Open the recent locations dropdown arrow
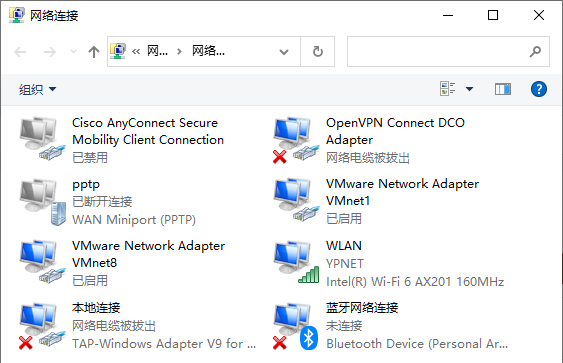563x363 pixels. coord(73,52)
